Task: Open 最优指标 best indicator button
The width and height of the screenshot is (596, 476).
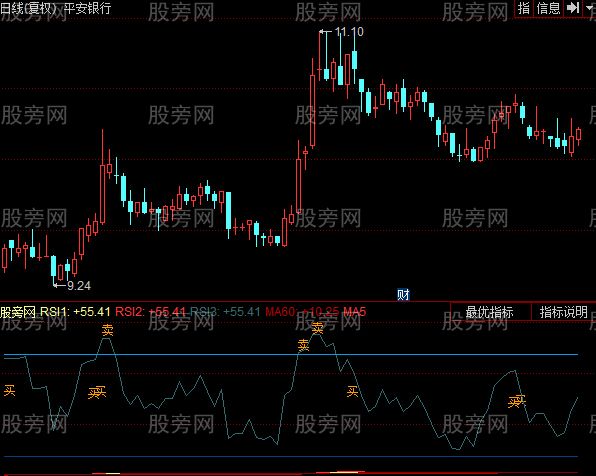Action: pyautogui.click(x=490, y=312)
